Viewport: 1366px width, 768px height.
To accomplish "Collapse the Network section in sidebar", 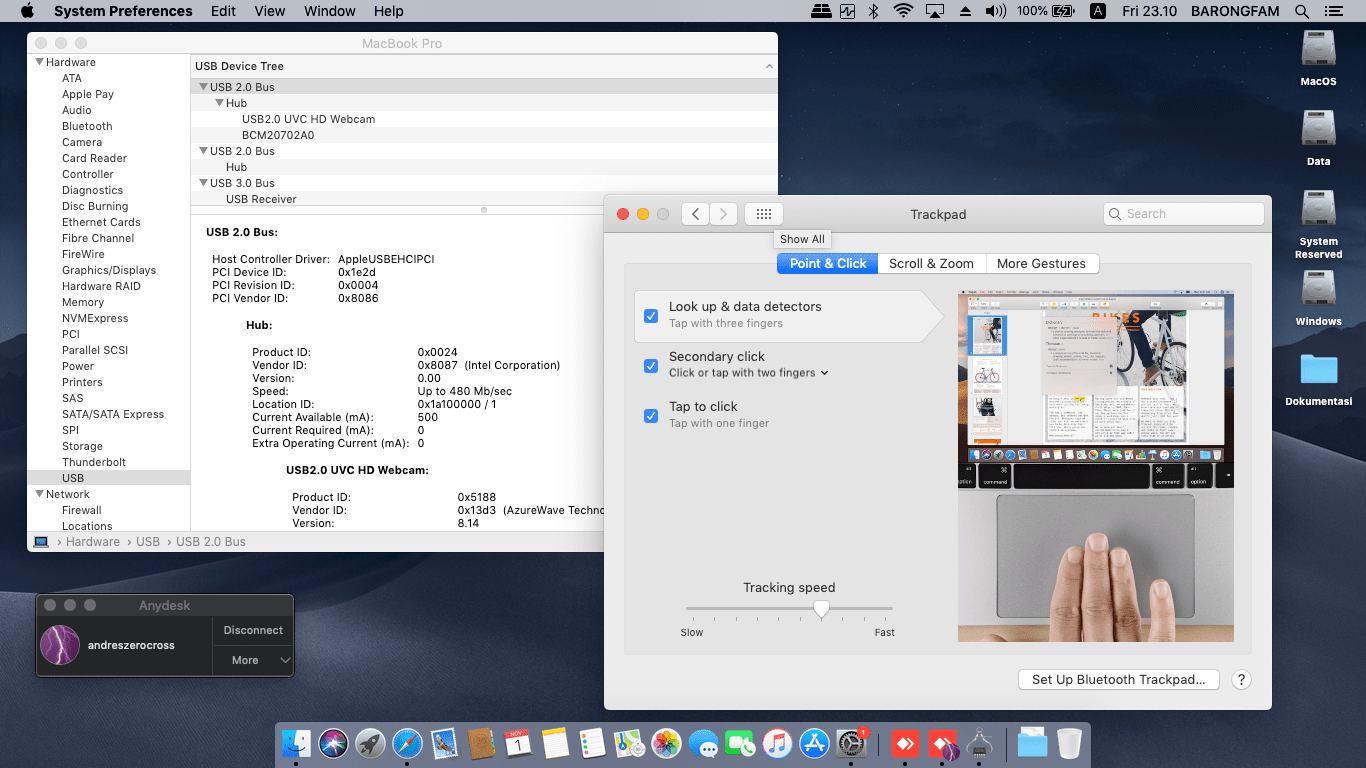I will (39, 494).
